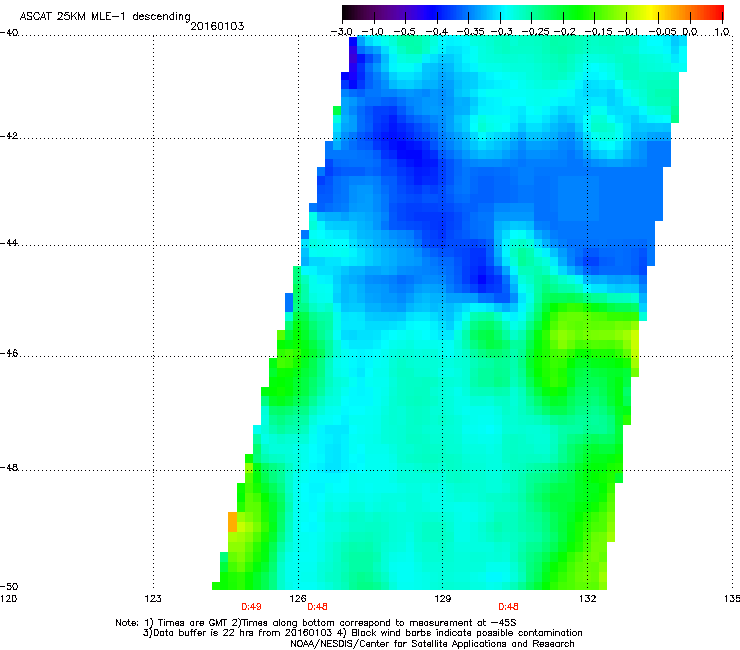Click the NOAA/NESDIS credit line
This screenshot has width=740, height=650.
[432, 644]
